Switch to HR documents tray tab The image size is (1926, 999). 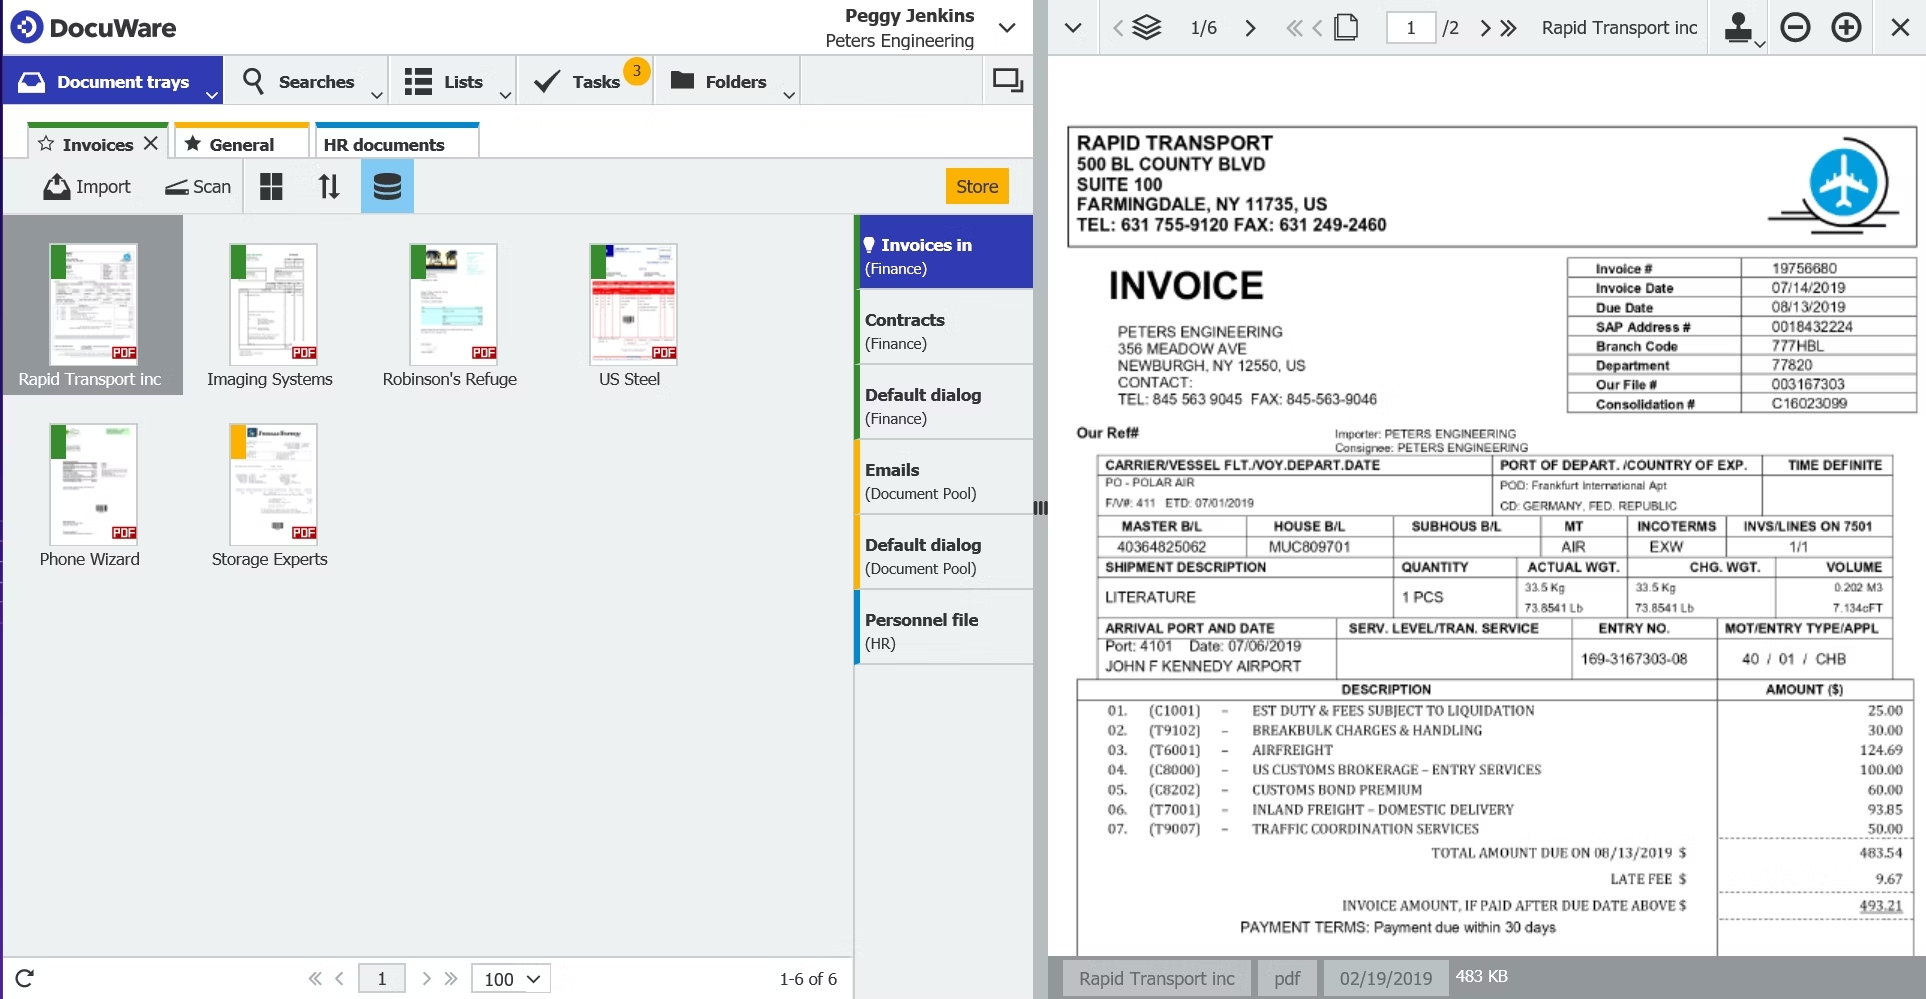pos(397,144)
